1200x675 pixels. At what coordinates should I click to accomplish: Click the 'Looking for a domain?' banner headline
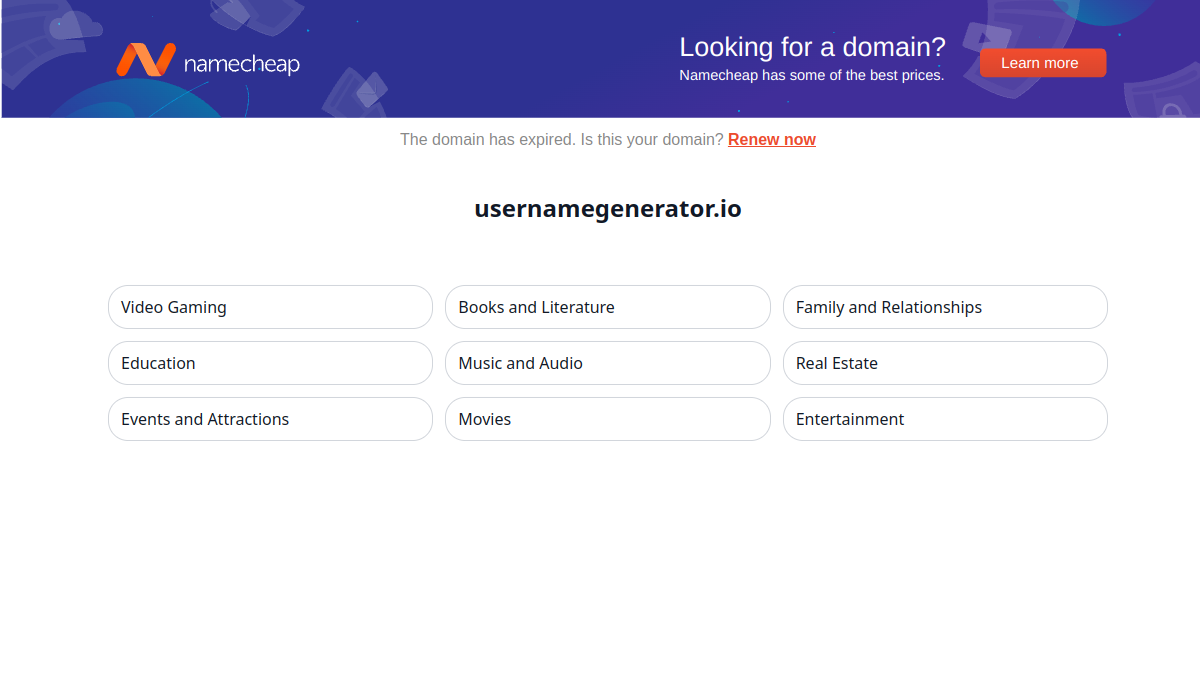[812, 47]
